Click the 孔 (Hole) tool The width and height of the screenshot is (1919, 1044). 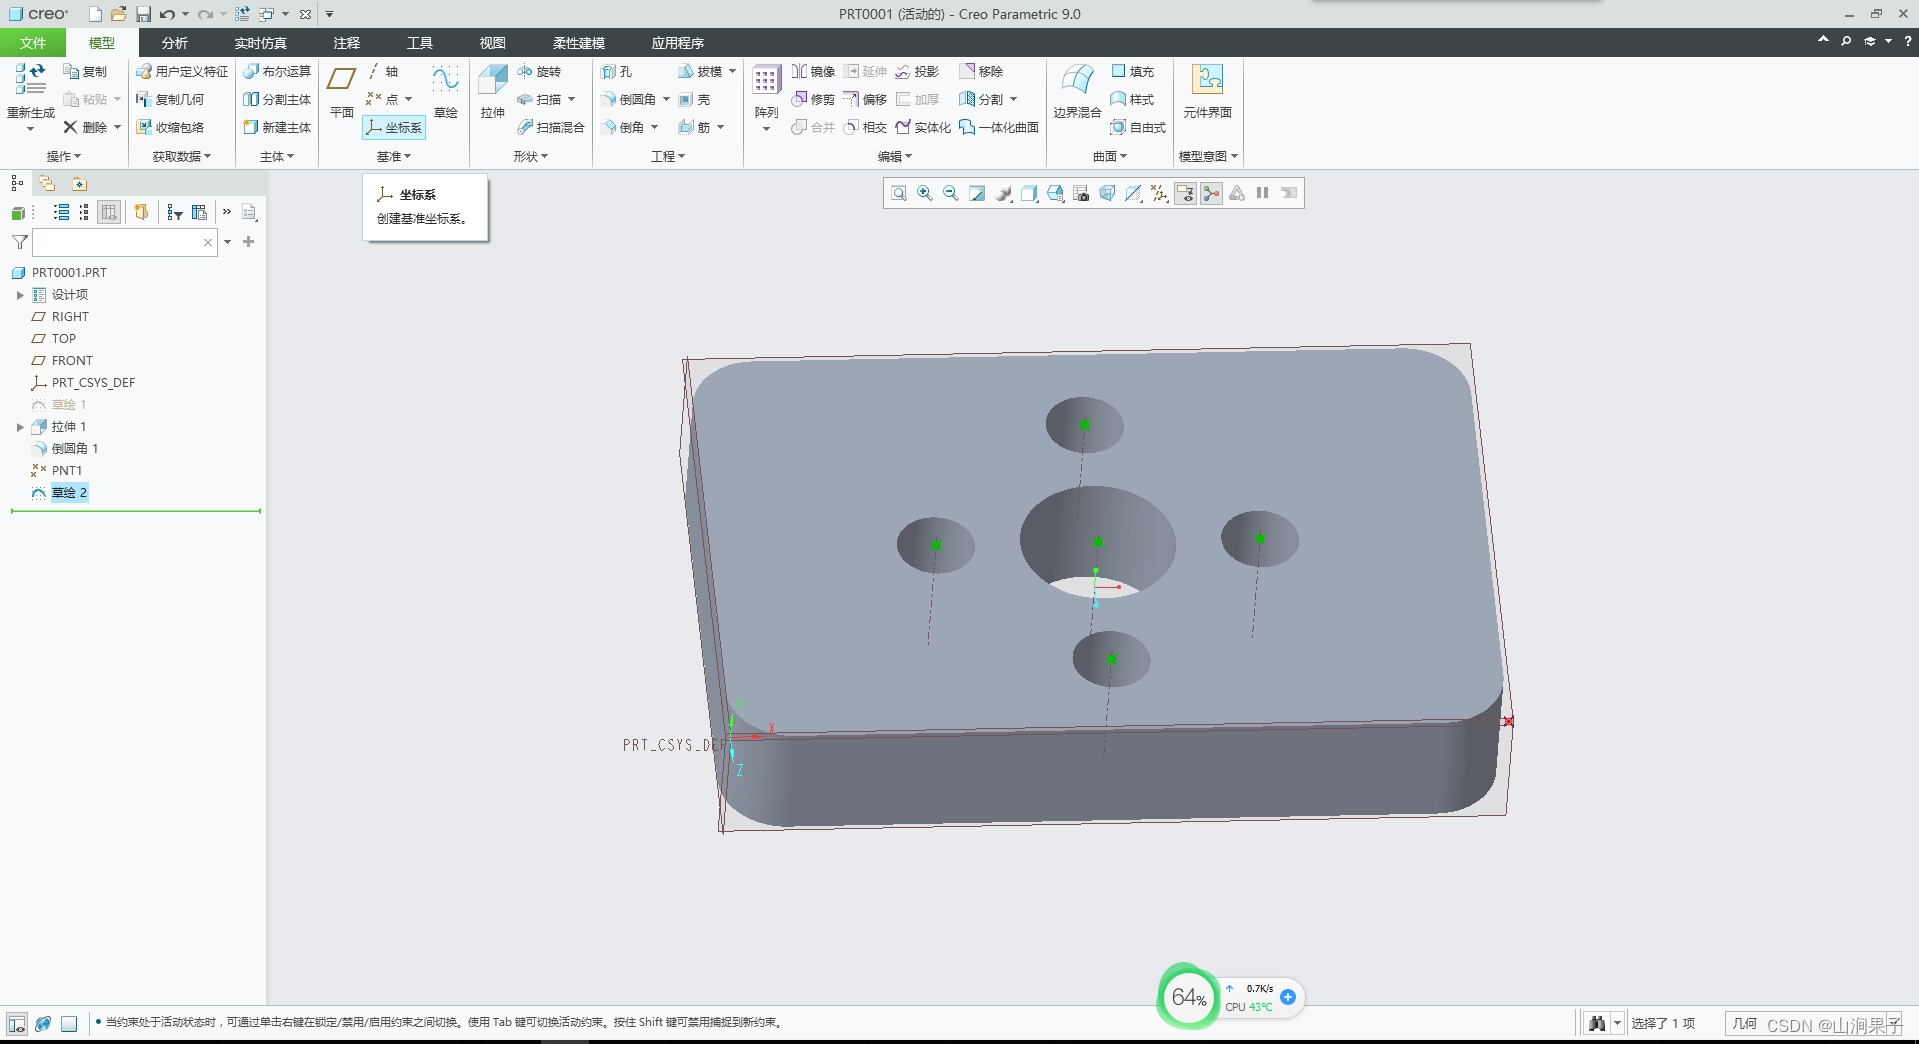617,71
